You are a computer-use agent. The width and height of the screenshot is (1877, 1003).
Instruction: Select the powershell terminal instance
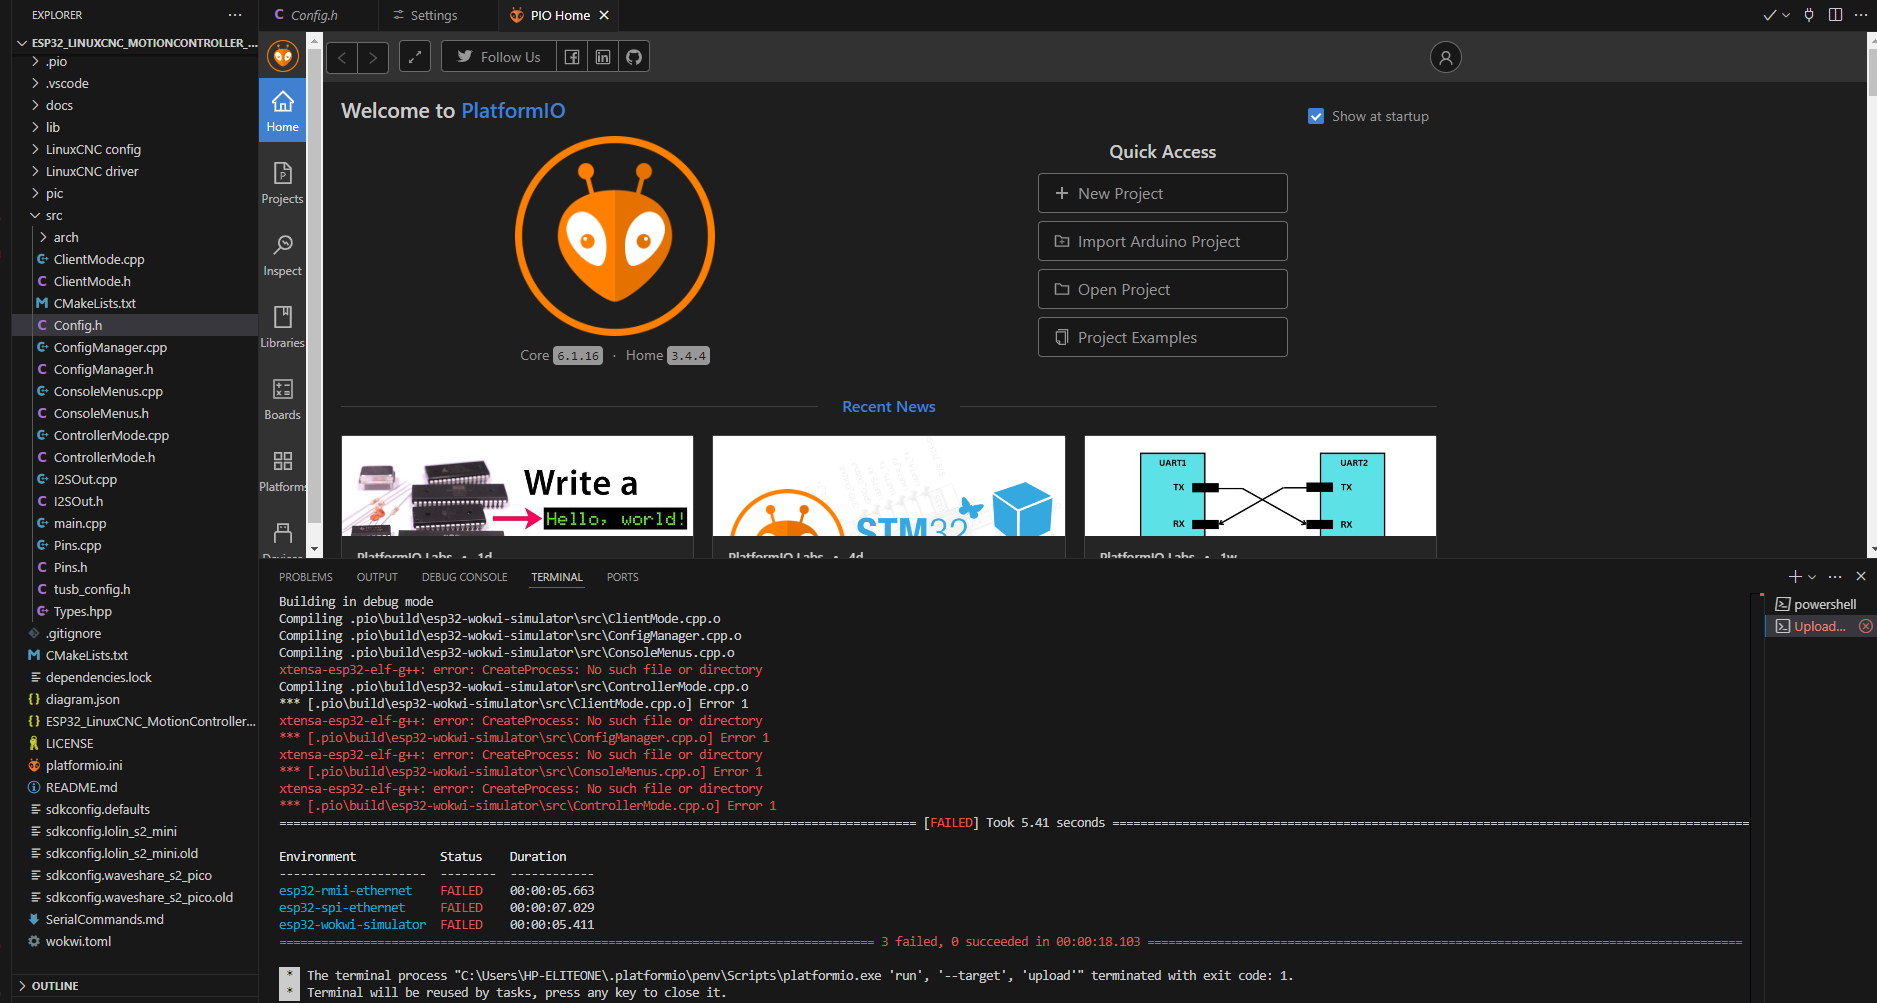tap(1820, 604)
